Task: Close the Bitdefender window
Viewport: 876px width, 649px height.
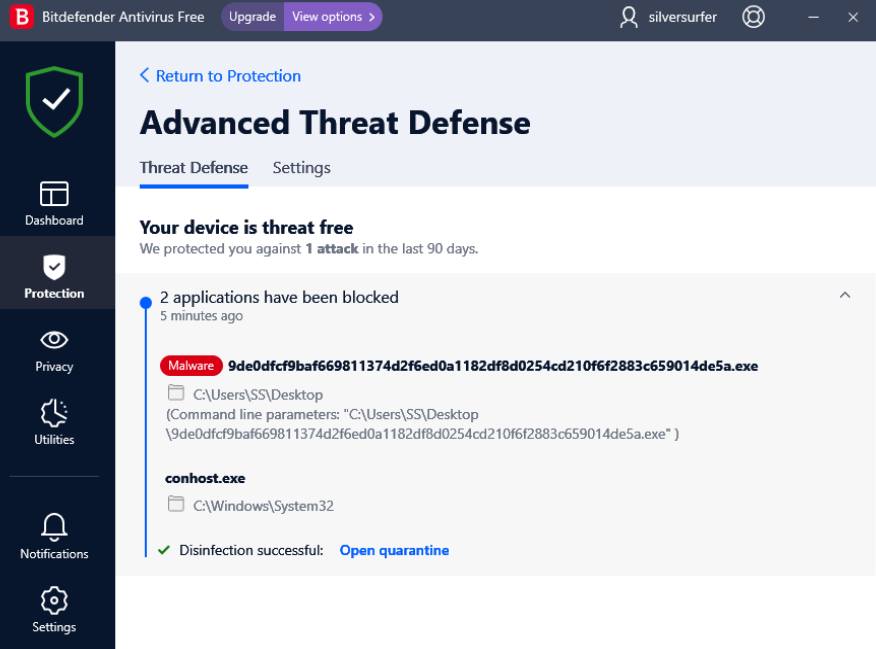Action: [853, 17]
